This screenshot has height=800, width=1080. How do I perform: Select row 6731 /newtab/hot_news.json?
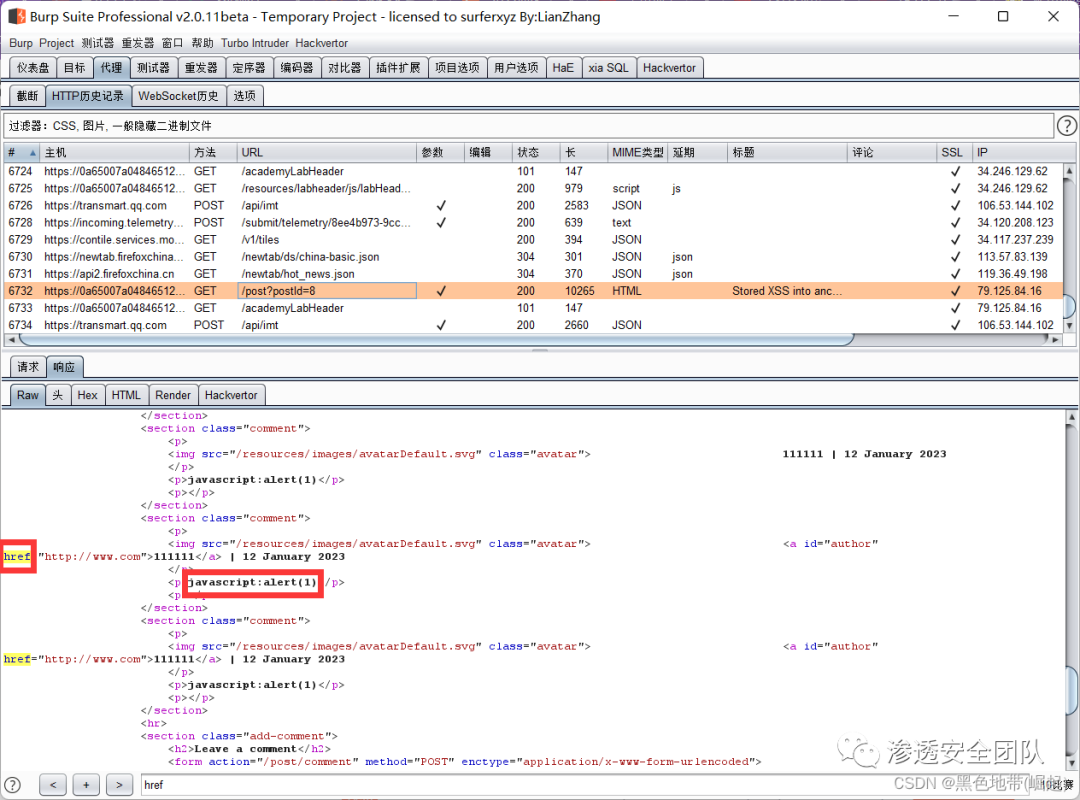(533, 274)
